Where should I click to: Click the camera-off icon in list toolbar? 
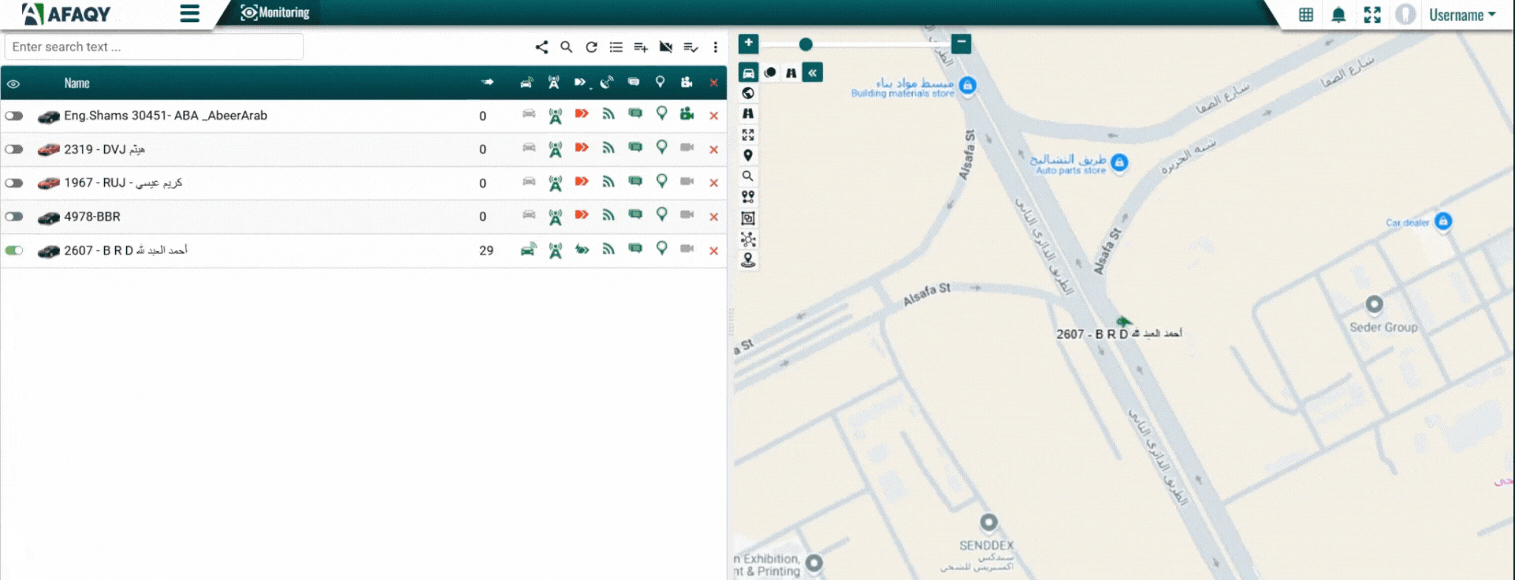pos(665,47)
